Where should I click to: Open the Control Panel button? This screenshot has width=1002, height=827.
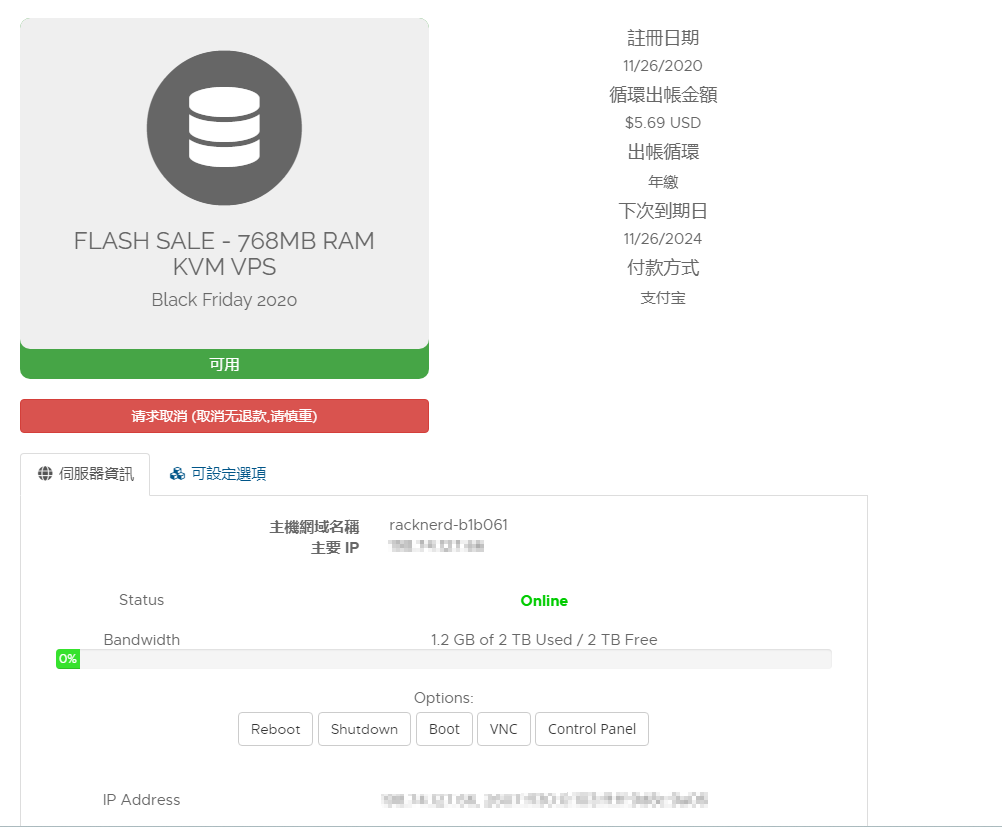(592, 729)
